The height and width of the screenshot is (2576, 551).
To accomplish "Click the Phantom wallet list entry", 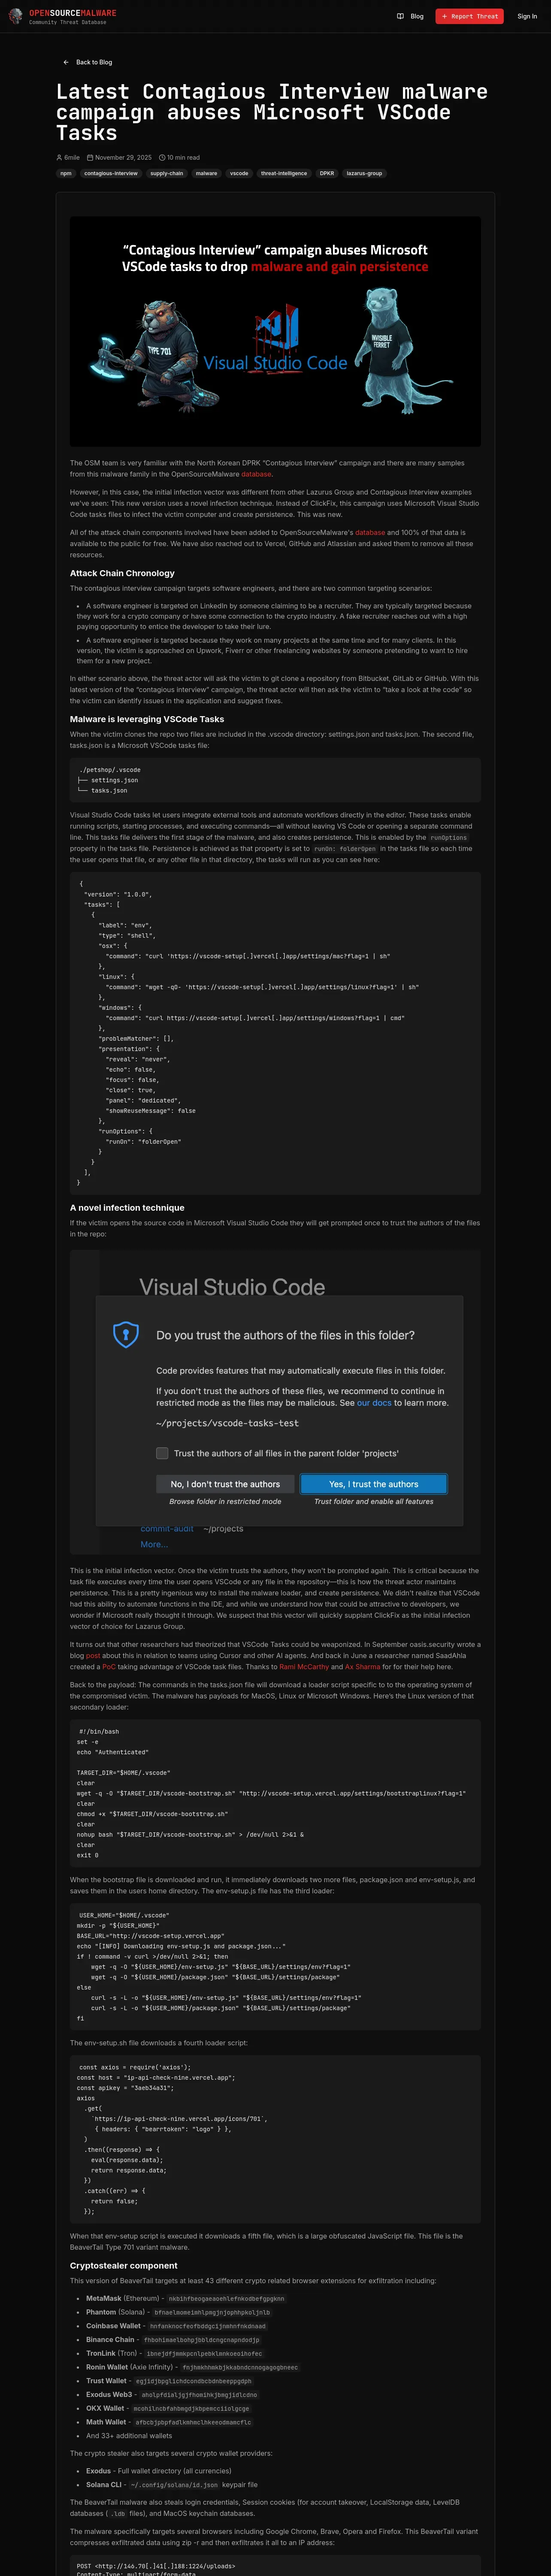I will (x=179, y=2312).
